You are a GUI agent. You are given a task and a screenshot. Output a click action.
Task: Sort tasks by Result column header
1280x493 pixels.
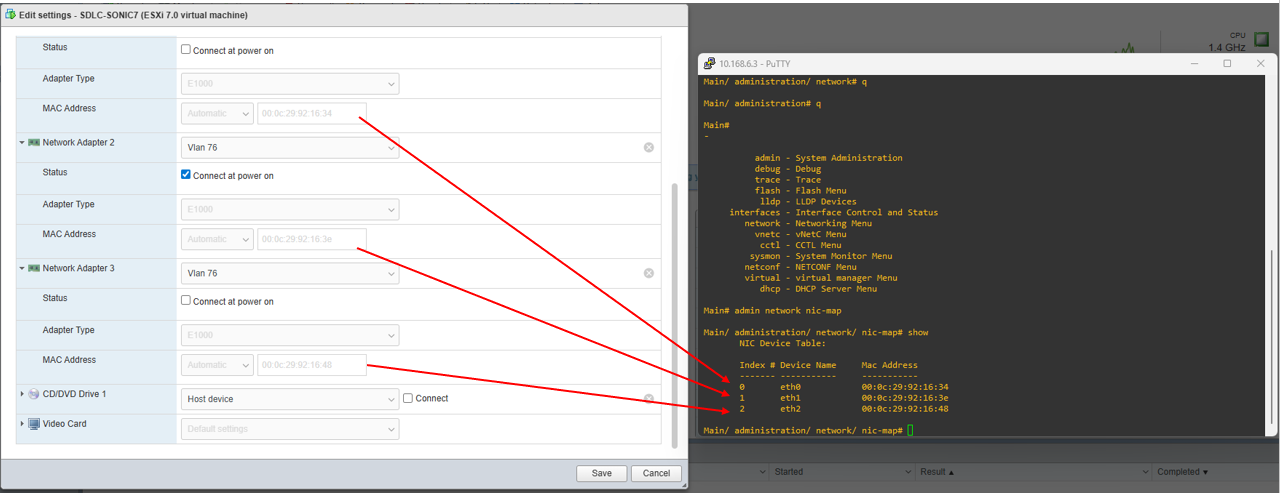pos(937,472)
